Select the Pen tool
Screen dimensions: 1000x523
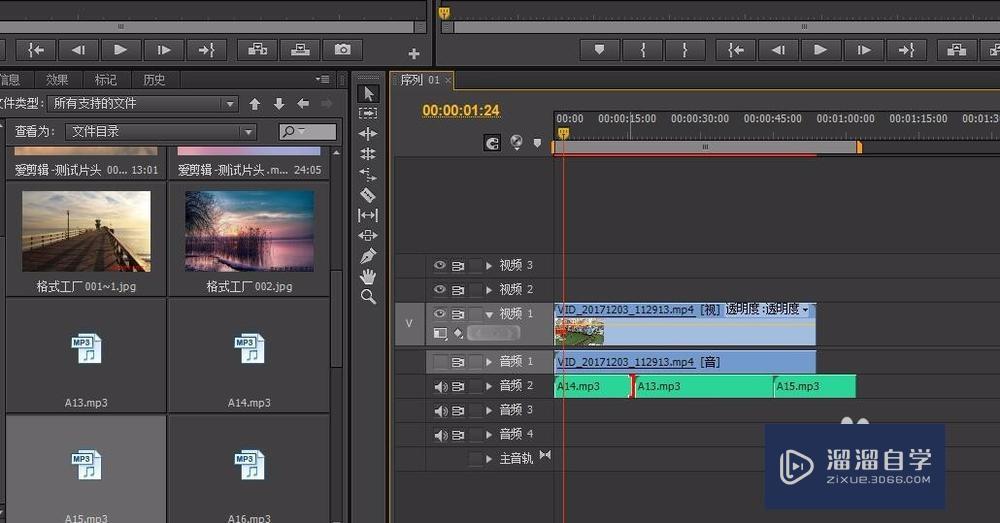(x=368, y=256)
